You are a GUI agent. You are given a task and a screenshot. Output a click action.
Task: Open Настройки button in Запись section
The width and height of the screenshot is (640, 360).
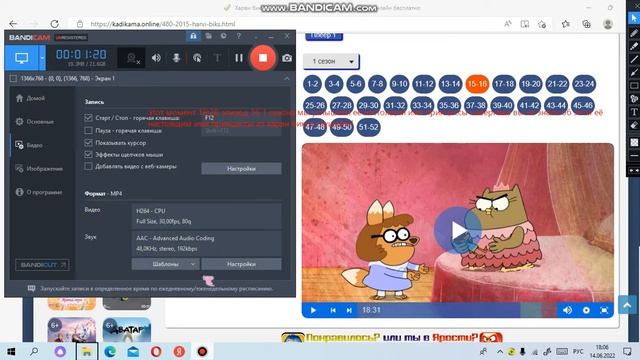tap(241, 169)
